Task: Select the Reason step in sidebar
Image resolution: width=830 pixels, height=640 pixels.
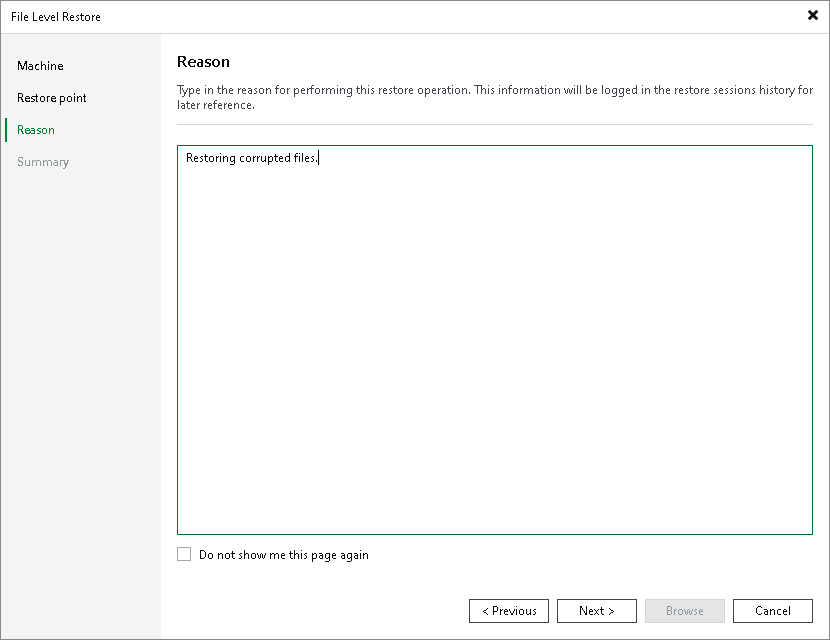Action: tap(35, 130)
